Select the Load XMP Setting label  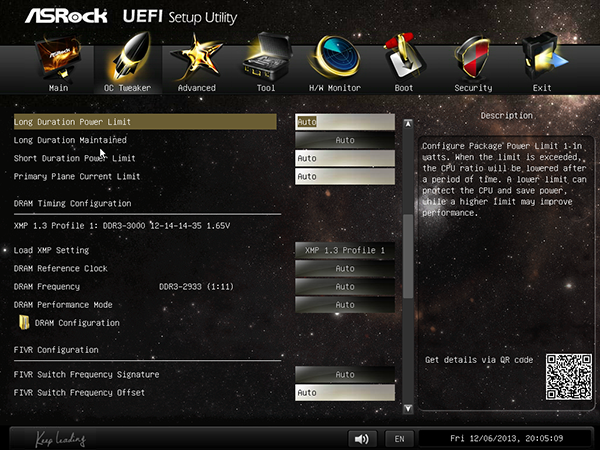pyautogui.click(x=51, y=250)
